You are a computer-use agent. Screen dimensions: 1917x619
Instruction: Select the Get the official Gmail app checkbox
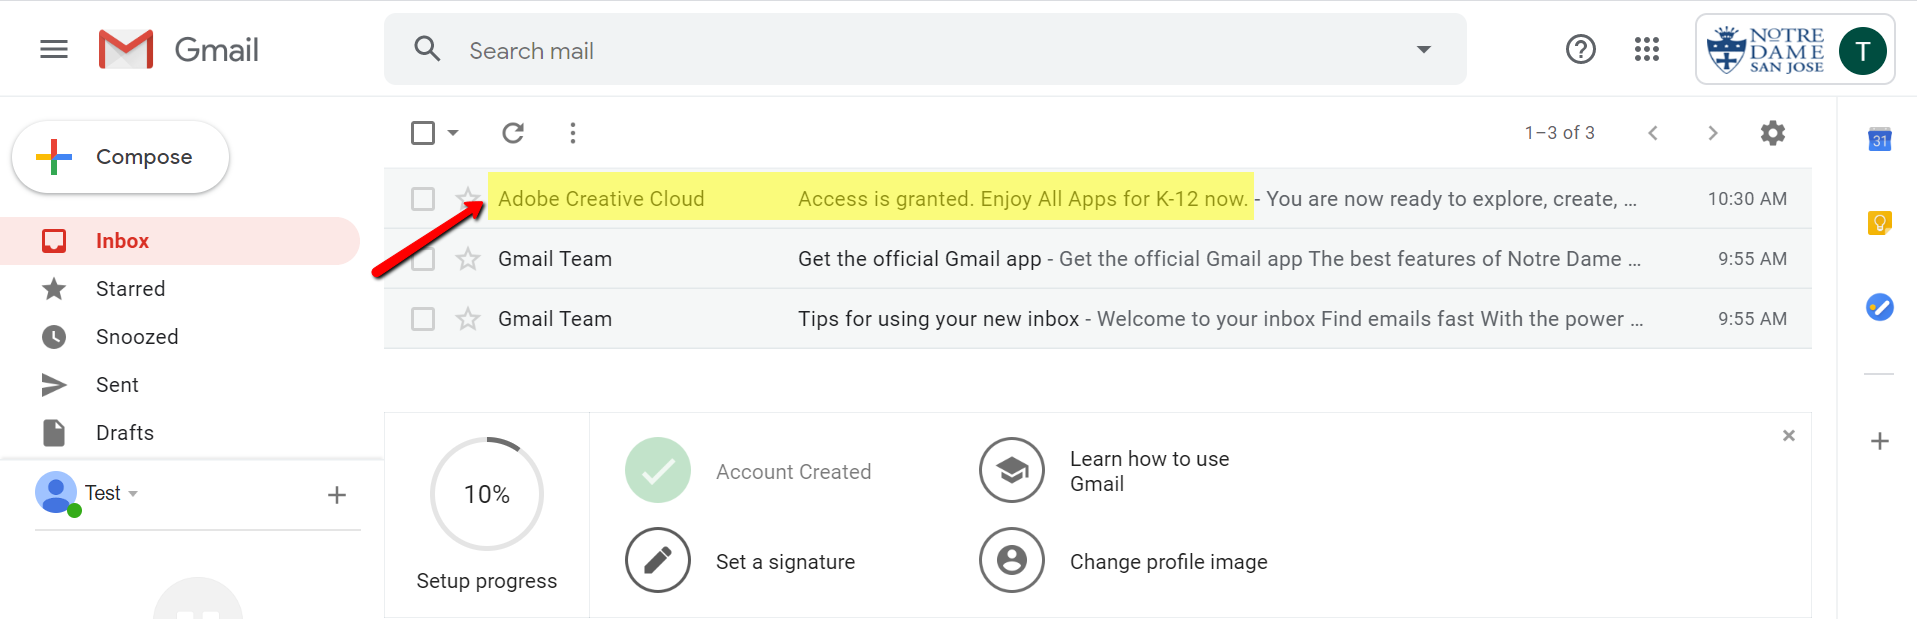(x=423, y=259)
